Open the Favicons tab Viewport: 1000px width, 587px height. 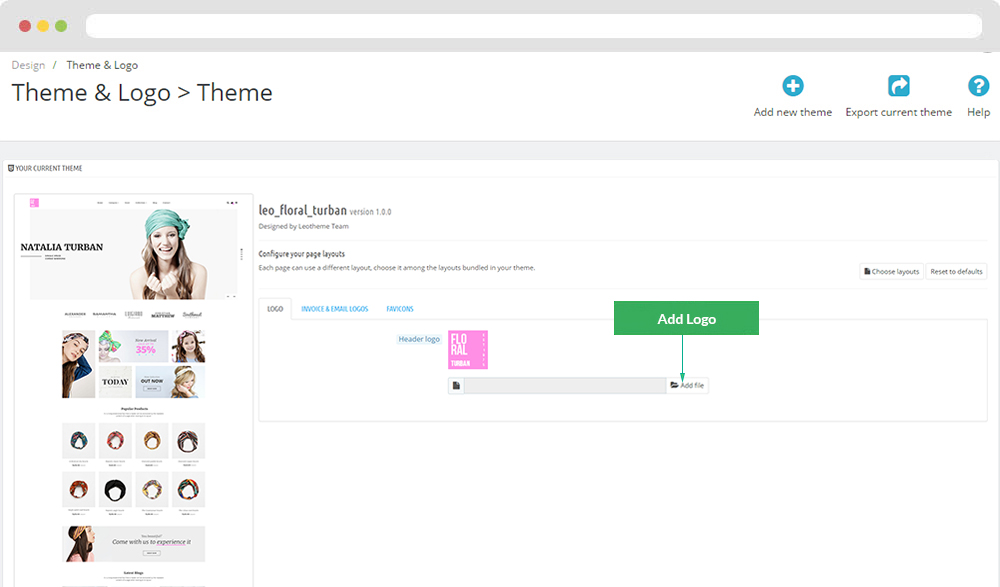click(x=400, y=309)
